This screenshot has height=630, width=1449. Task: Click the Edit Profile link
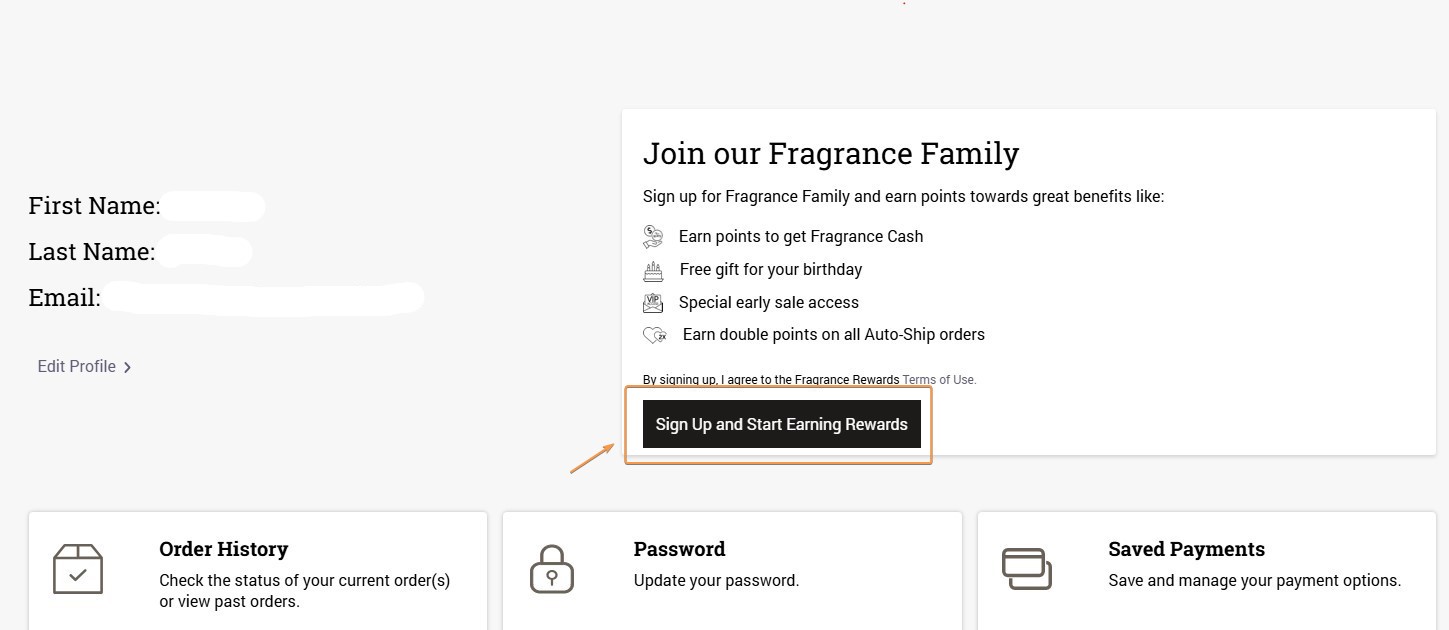pos(77,366)
